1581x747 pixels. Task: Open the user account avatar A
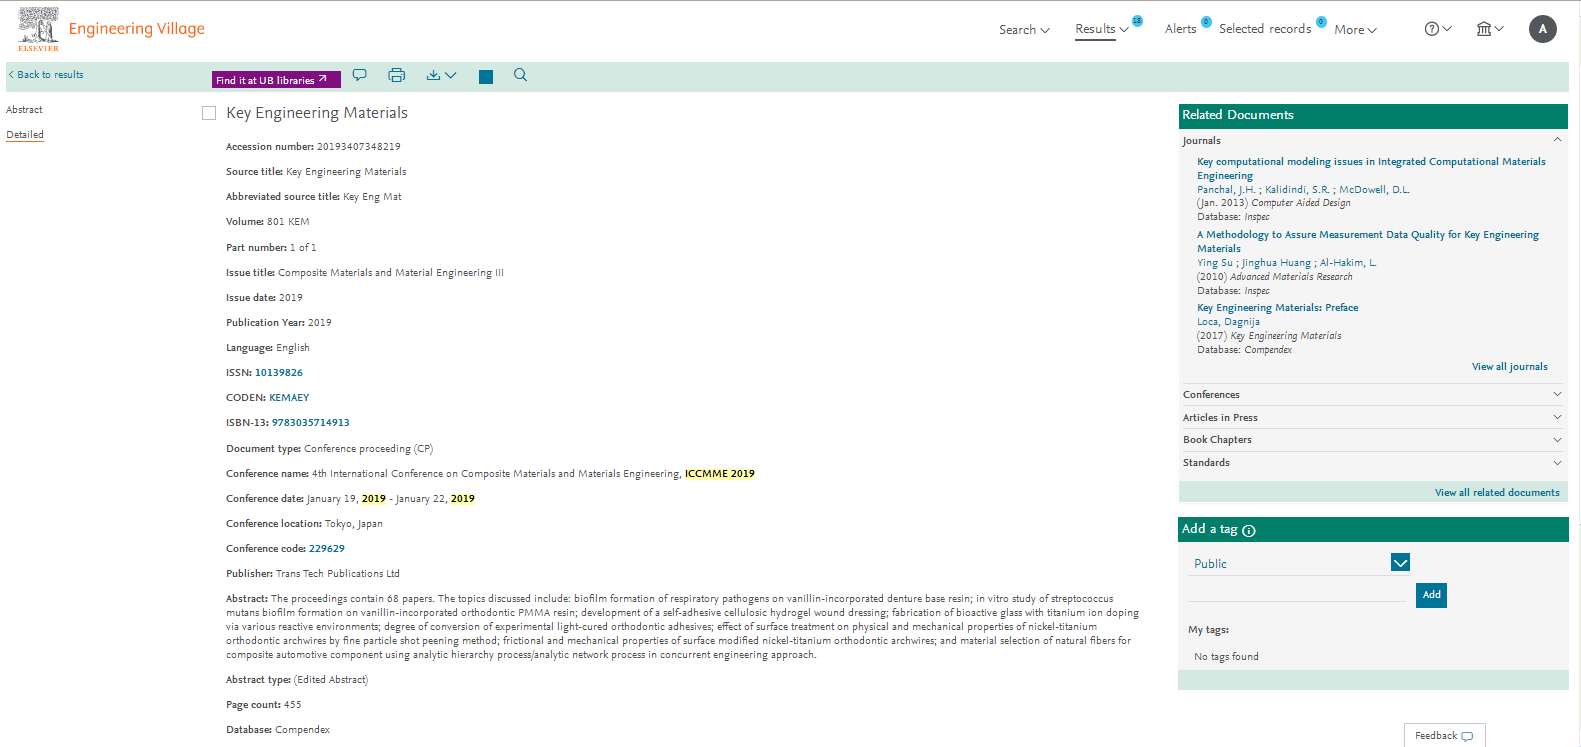1543,29
